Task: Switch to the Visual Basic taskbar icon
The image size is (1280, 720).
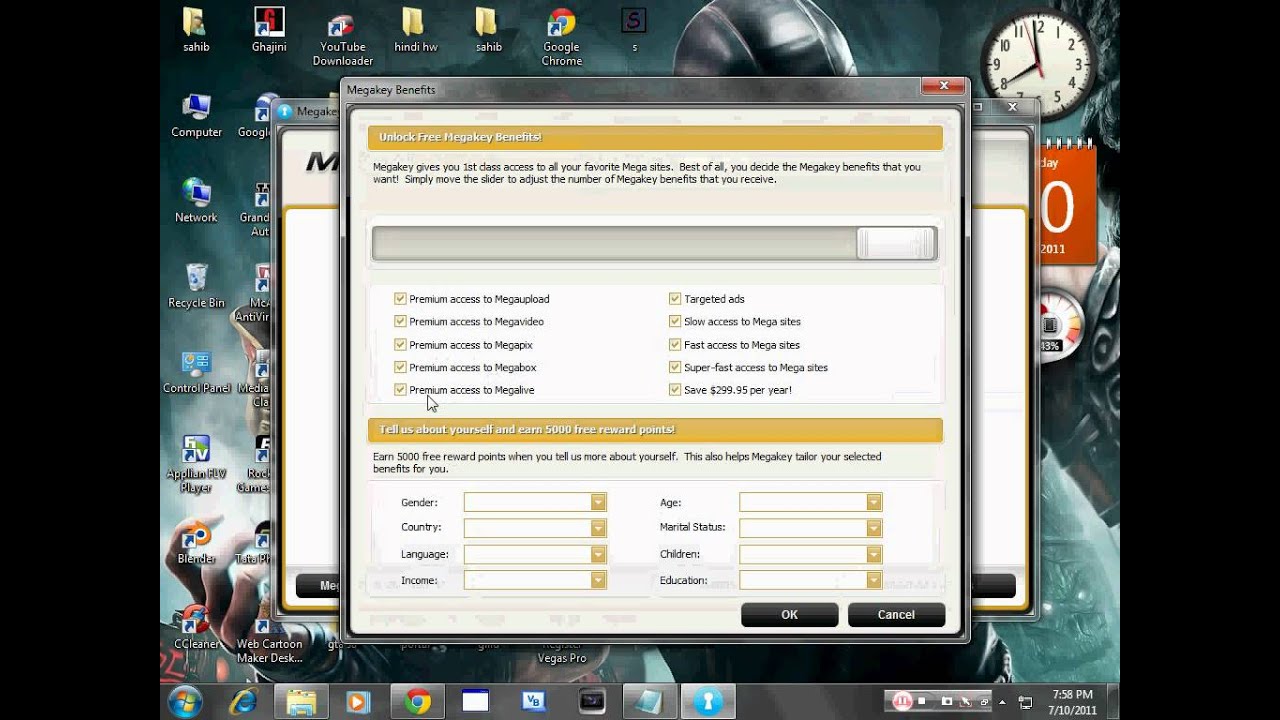Action: coord(534,702)
